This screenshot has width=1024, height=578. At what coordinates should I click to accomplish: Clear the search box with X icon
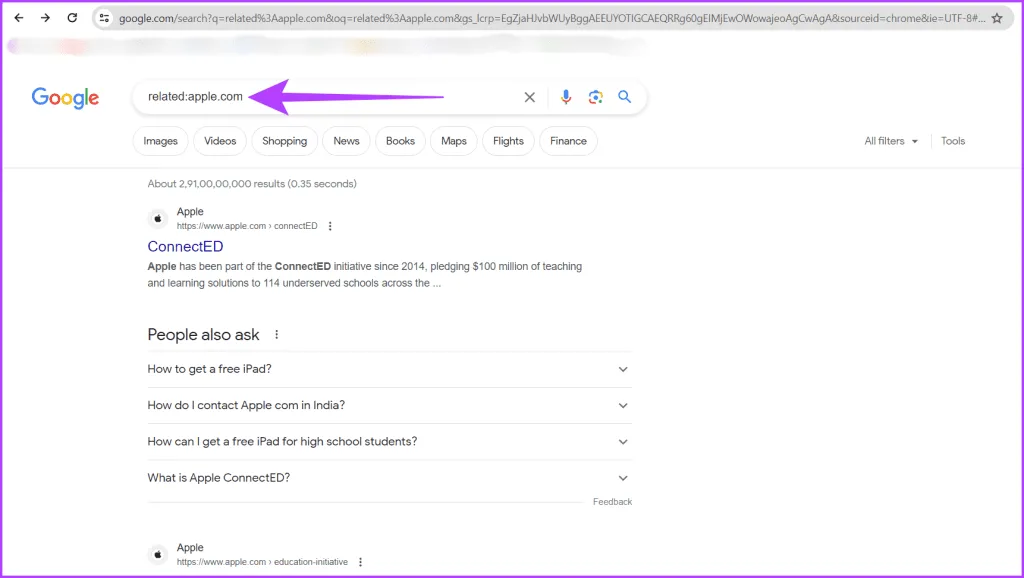[530, 97]
